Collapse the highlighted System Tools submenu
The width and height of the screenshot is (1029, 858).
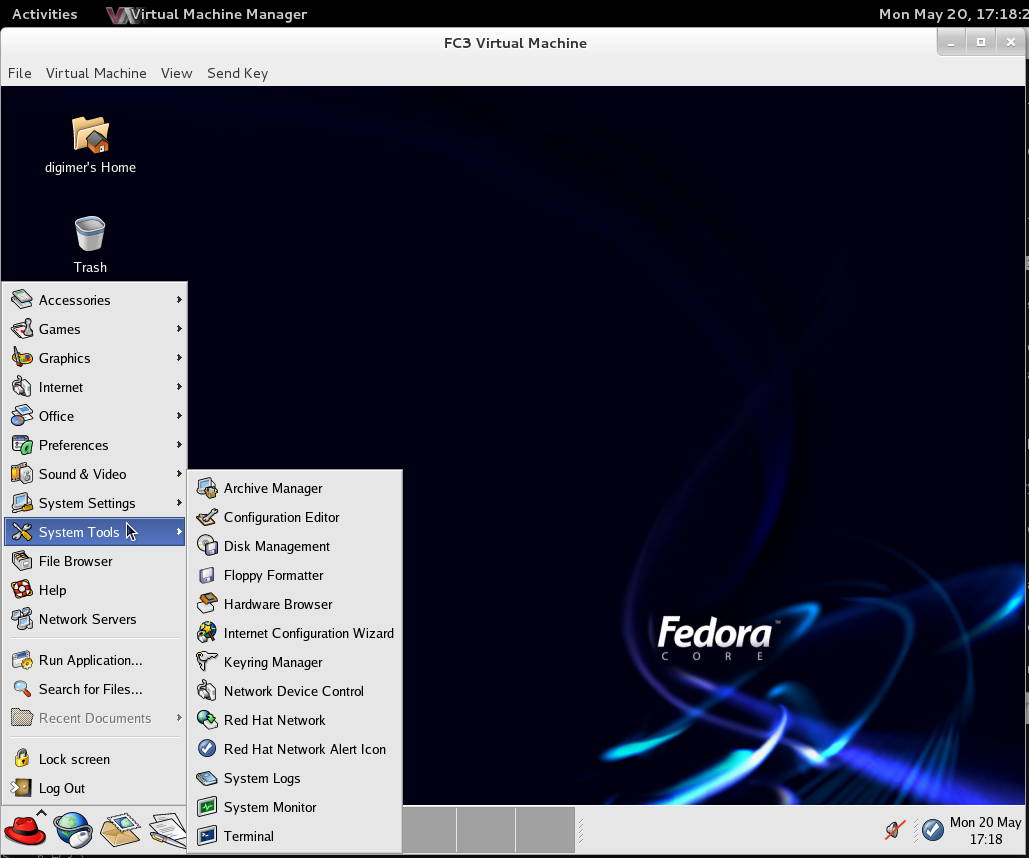click(x=95, y=532)
